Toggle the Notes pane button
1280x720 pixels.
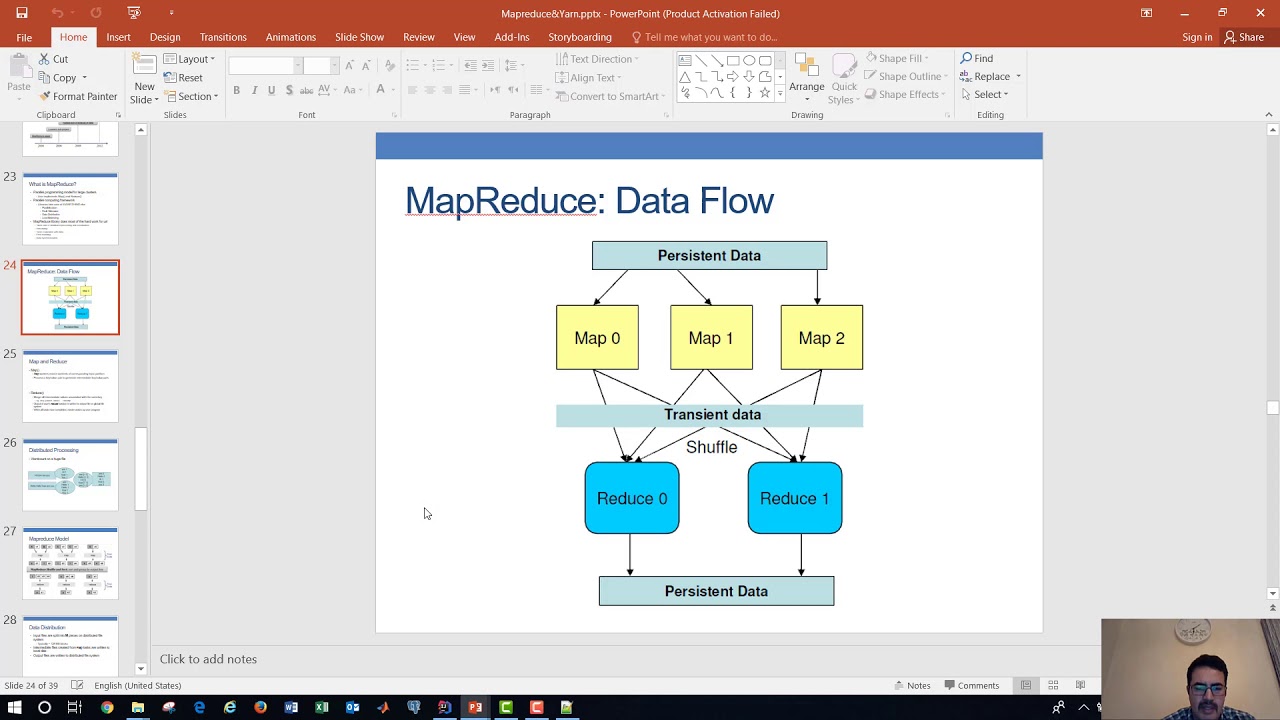[911, 685]
